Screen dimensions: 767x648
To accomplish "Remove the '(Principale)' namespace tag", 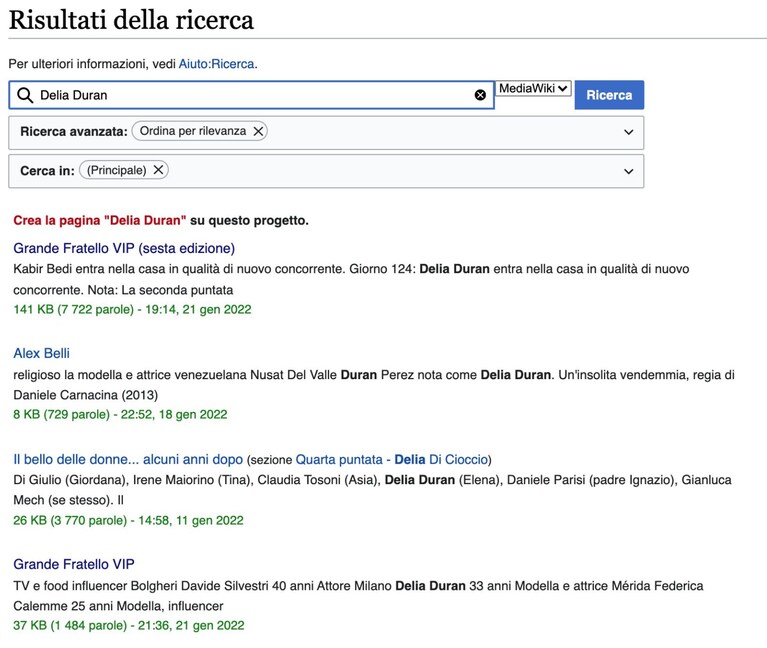I will 158,170.
